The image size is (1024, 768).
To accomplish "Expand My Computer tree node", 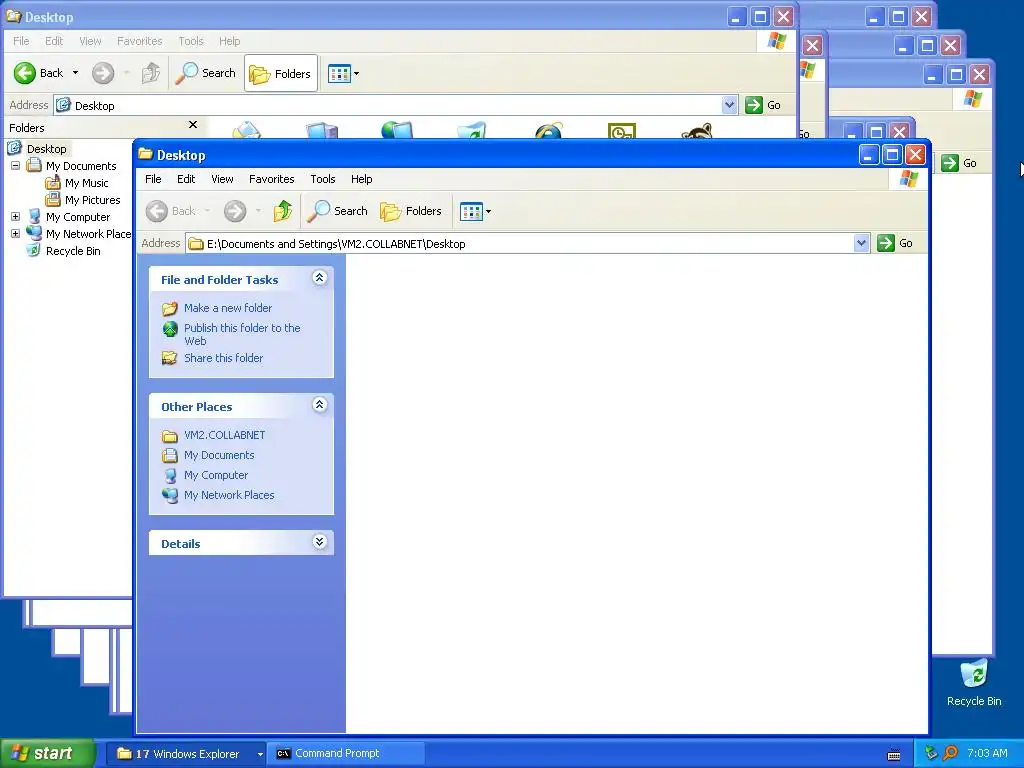I will [15, 217].
